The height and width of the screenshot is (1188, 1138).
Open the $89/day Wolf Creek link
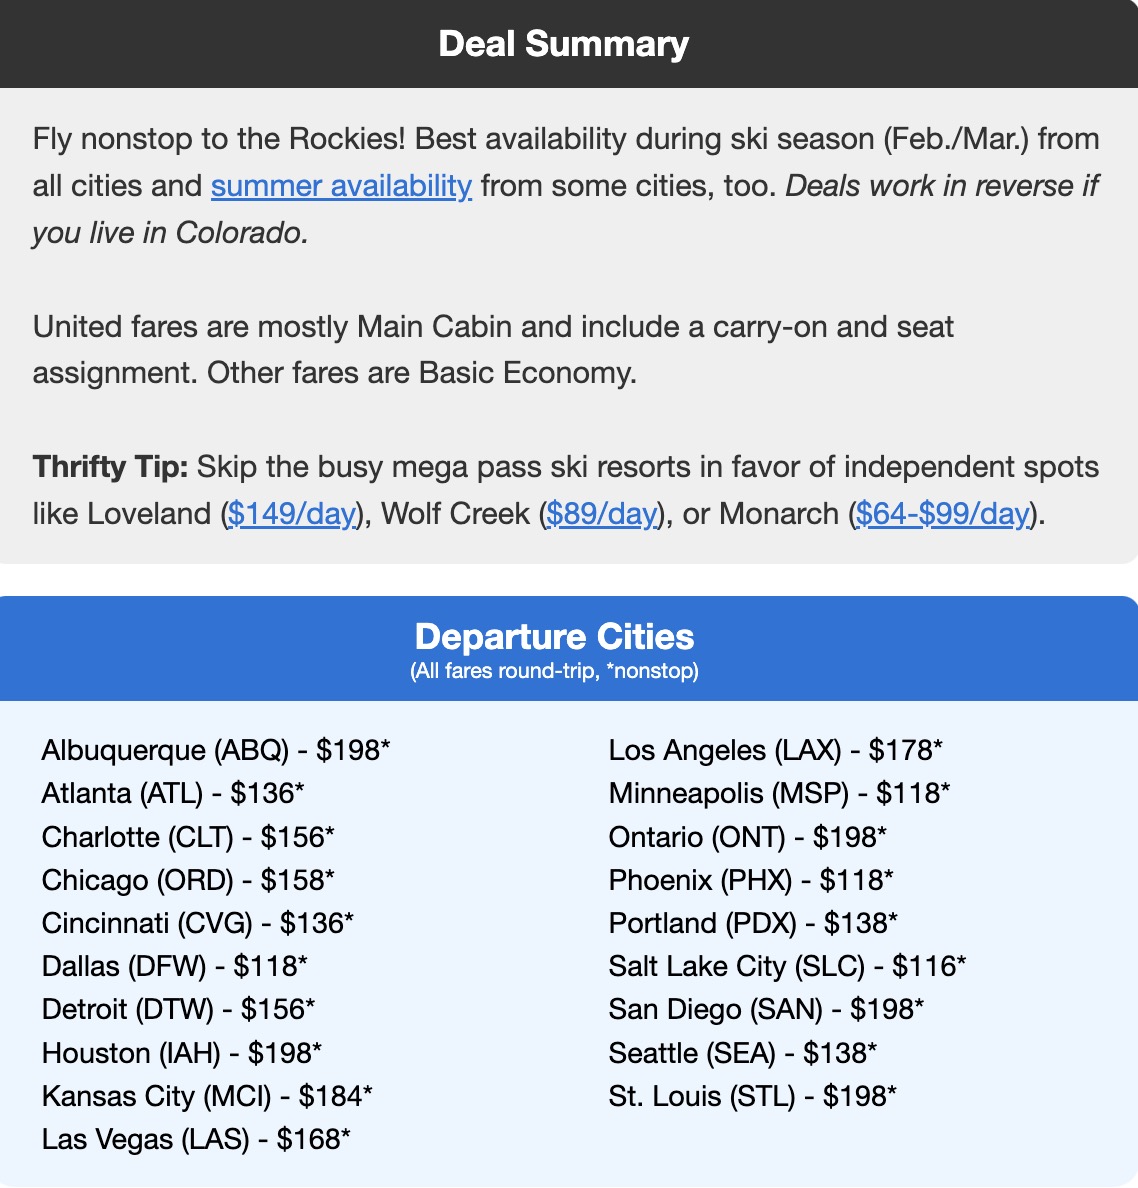[x=602, y=514]
